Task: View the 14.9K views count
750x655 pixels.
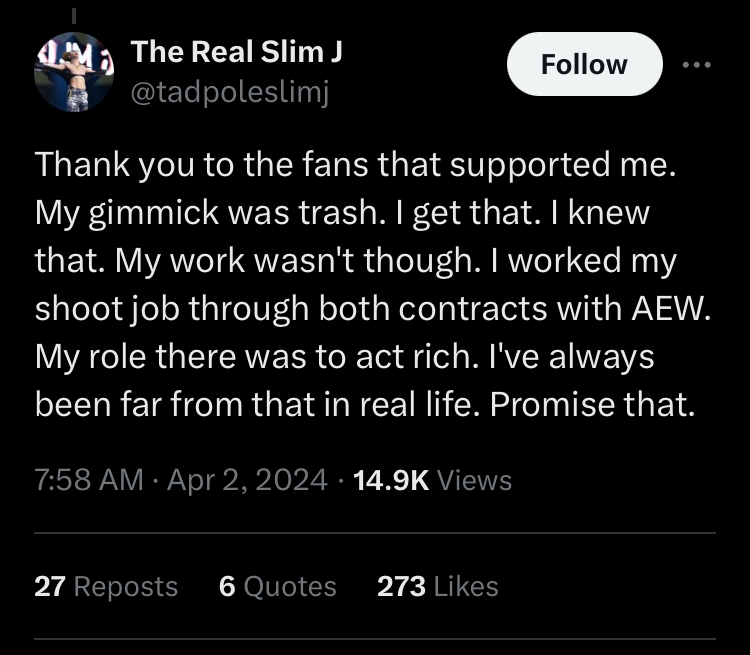Action: (x=391, y=480)
